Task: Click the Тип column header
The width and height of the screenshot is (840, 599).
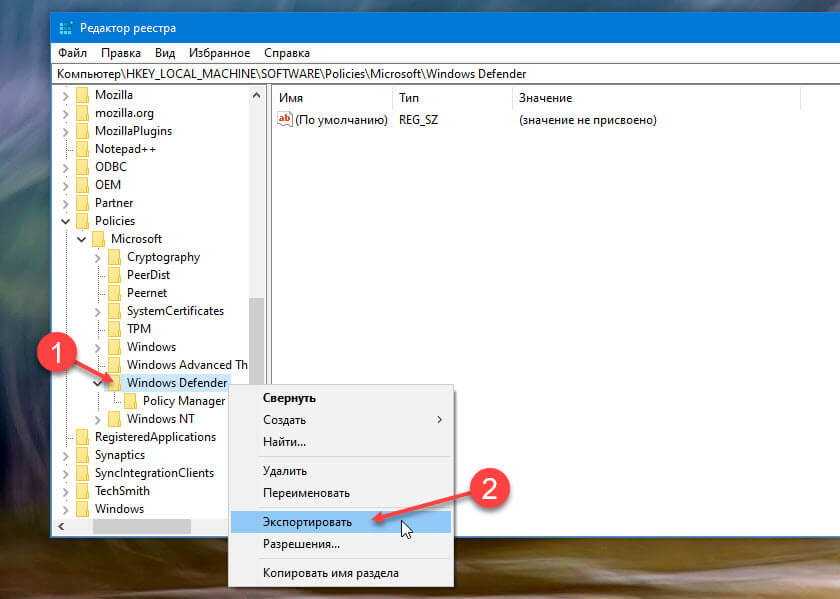Action: pyautogui.click(x=409, y=98)
